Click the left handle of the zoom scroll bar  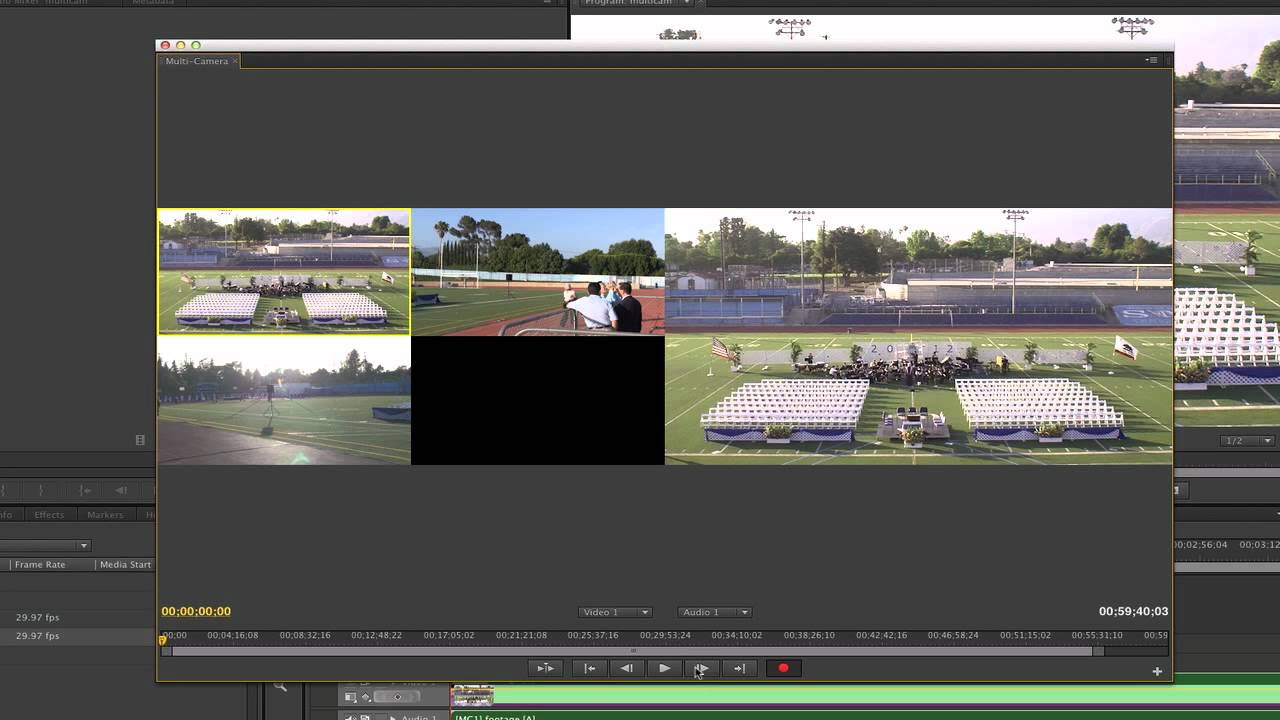pyautogui.click(x=166, y=651)
